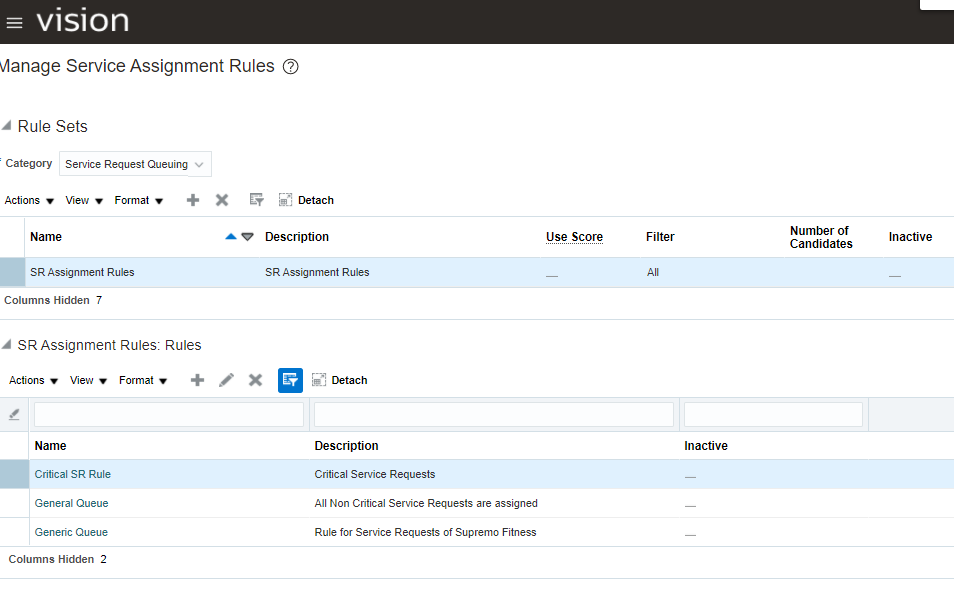954x616 pixels.
Task: Click the Filter column header
Action: 660,237
